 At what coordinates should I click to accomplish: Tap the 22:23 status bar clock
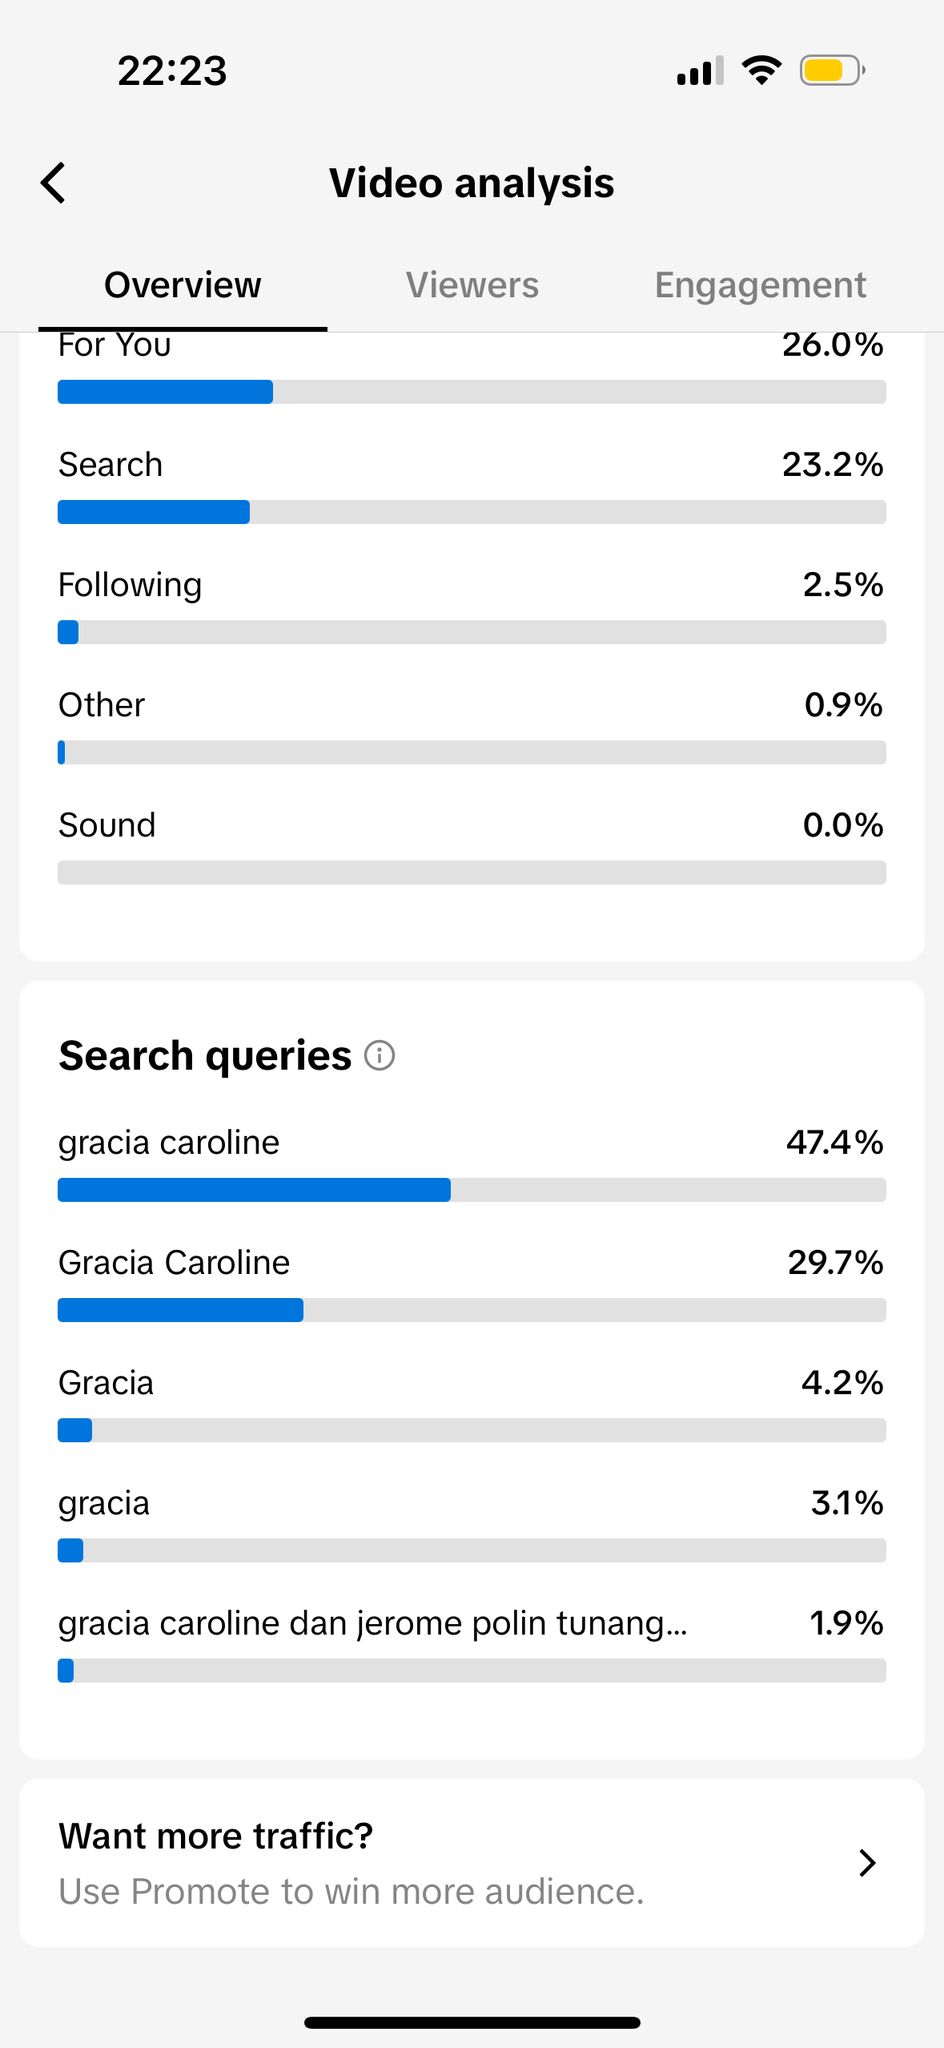[172, 71]
